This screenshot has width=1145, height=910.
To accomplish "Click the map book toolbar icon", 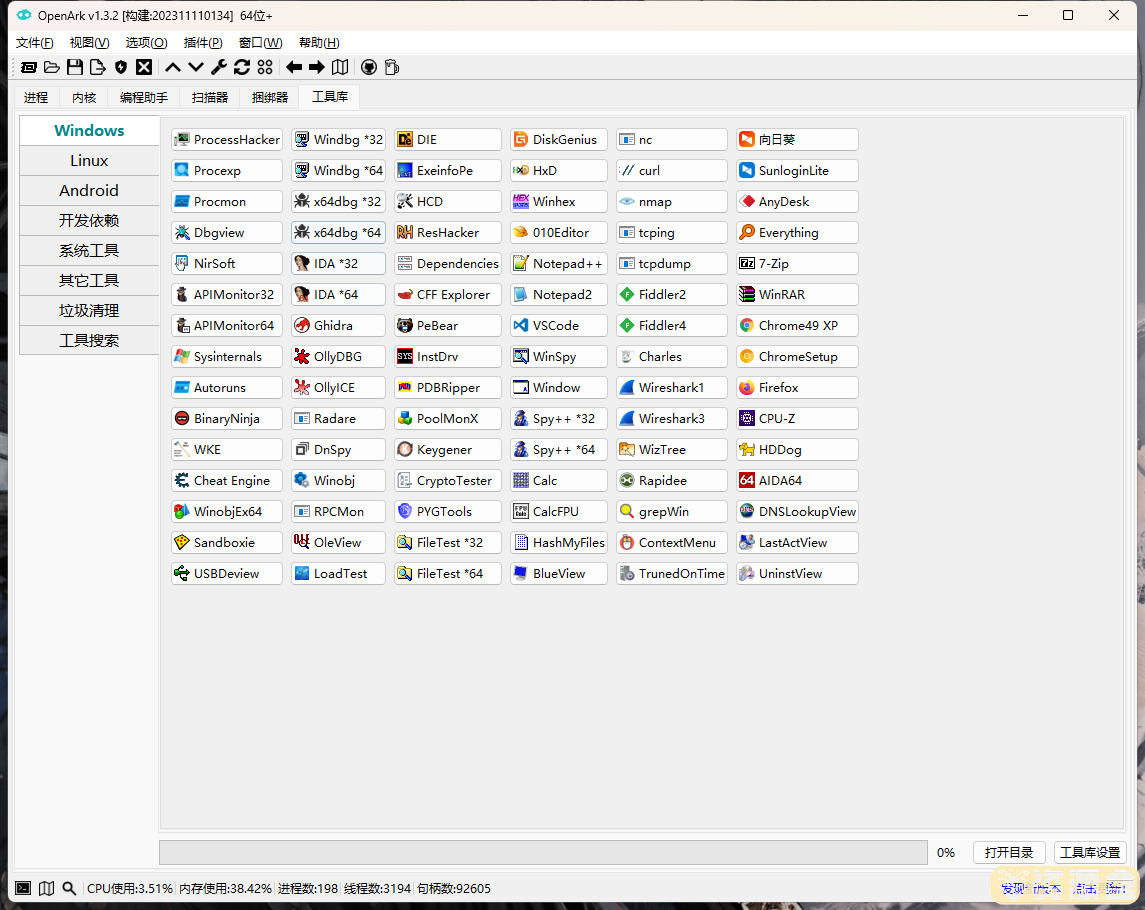I will 340,67.
